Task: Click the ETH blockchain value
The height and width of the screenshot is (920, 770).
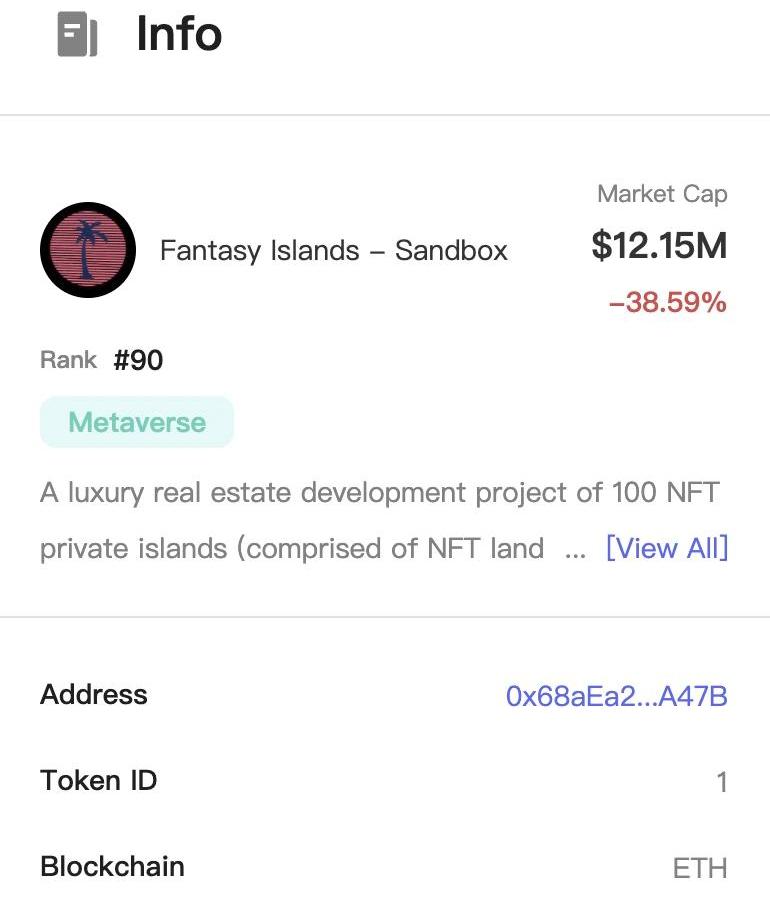Action: click(700, 868)
